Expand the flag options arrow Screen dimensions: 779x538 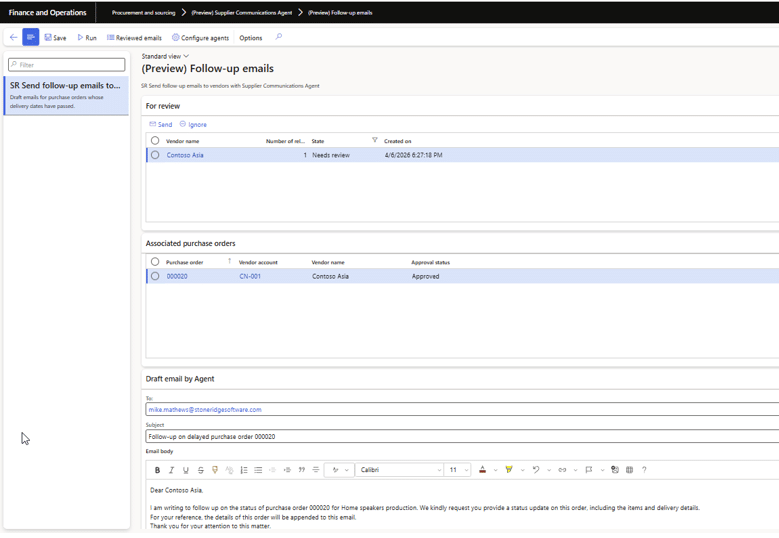(602, 470)
